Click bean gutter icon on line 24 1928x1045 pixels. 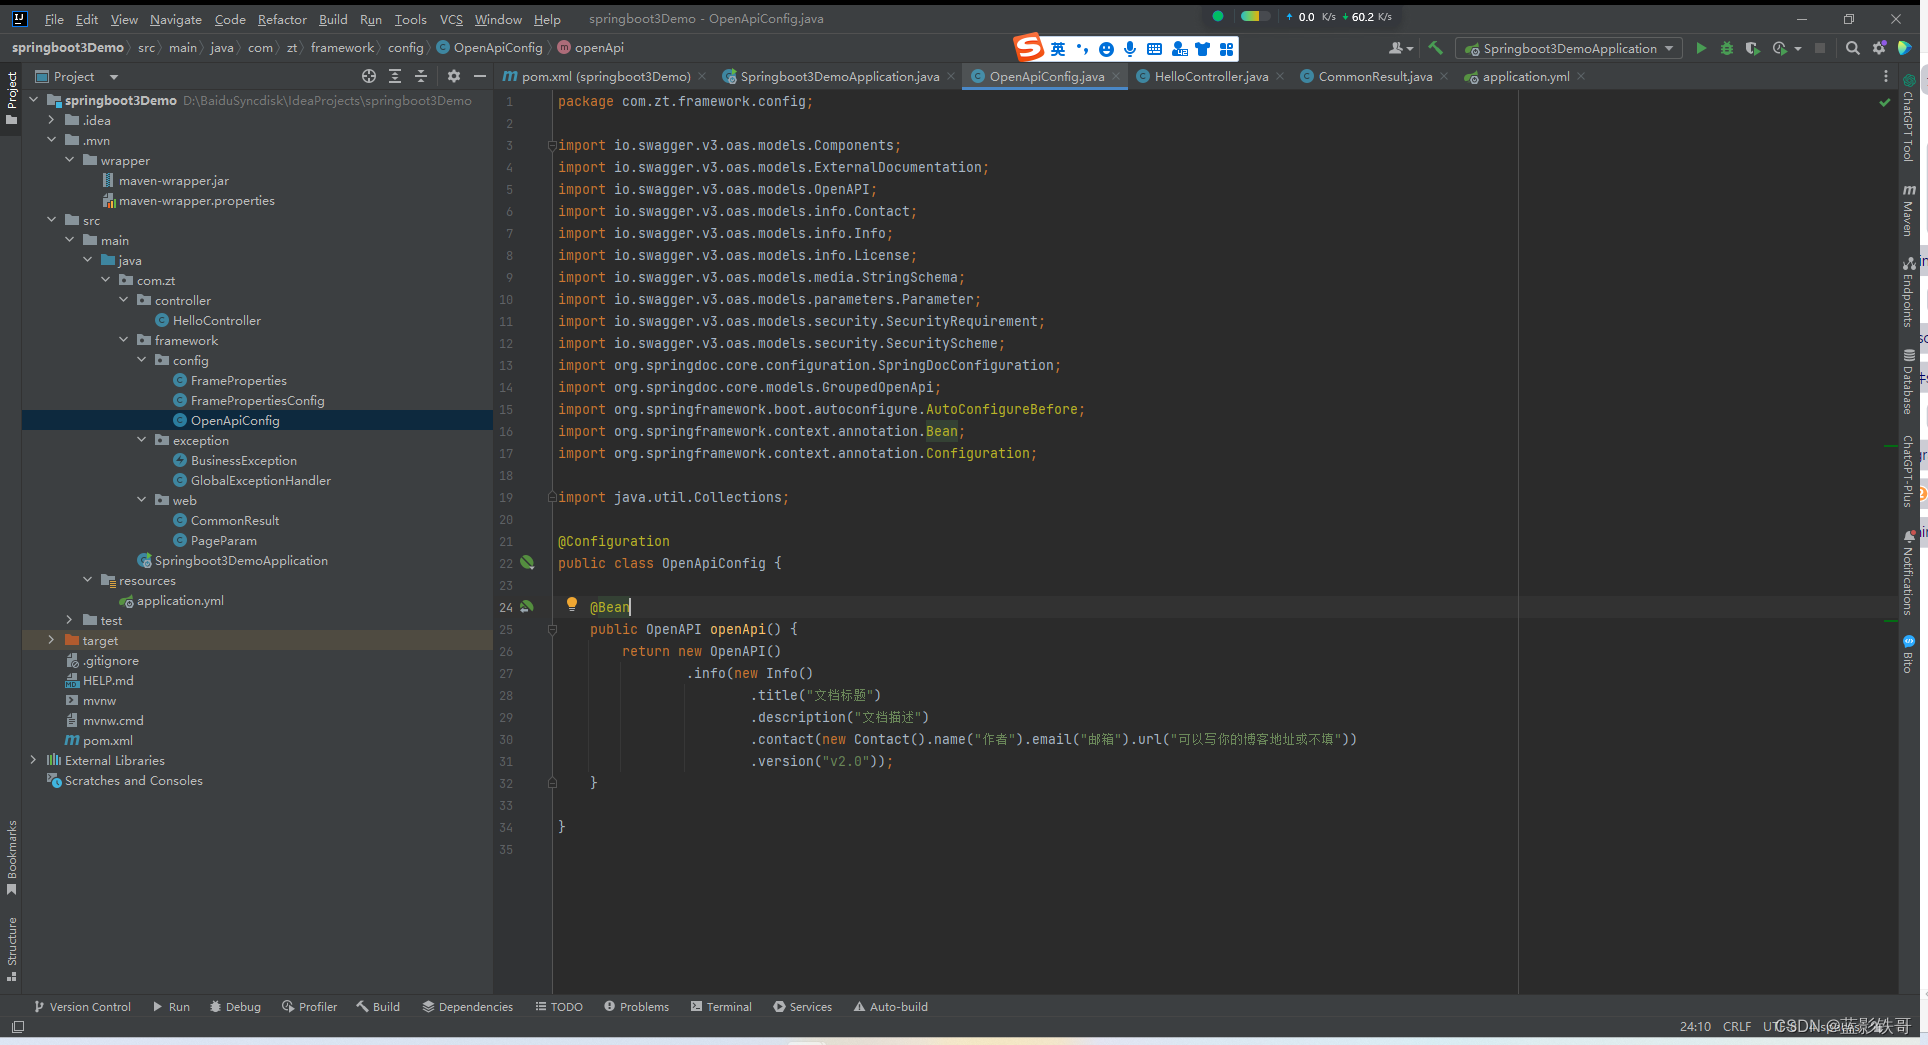(527, 607)
